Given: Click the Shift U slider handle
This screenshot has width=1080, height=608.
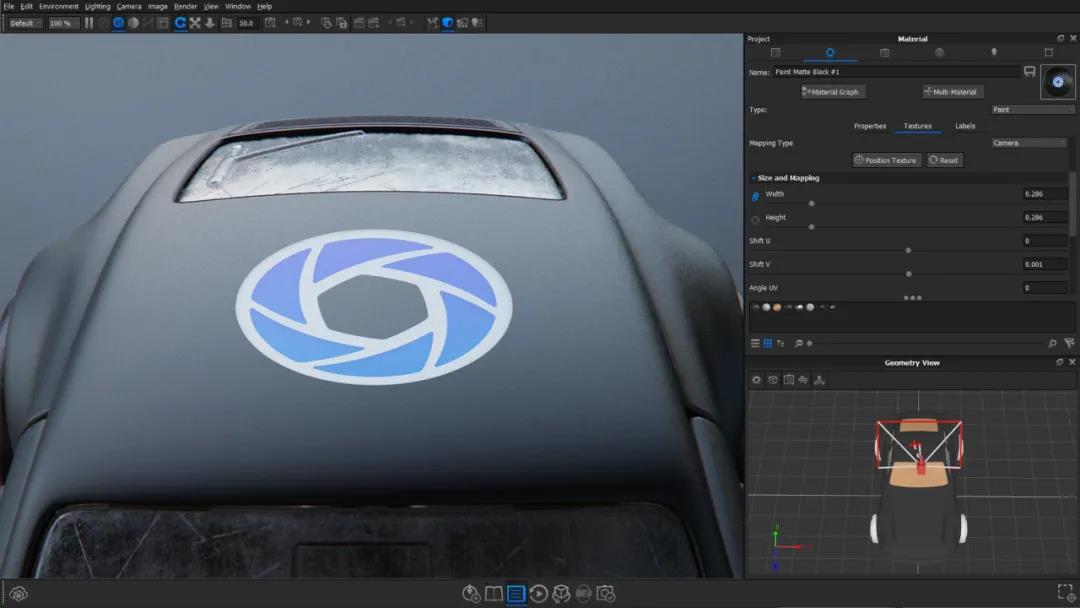Looking at the screenshot, I should (x=908, y=250).
